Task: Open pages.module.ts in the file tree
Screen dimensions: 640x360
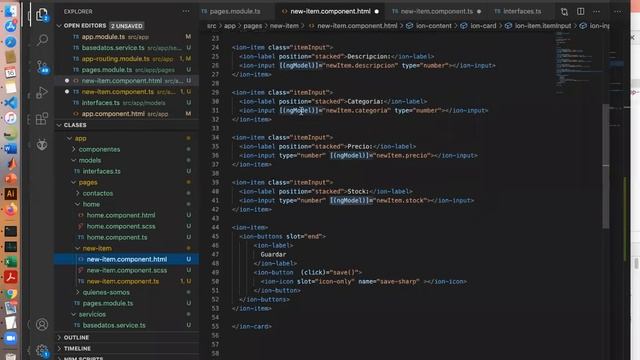Action: click(x=127, y=303)
